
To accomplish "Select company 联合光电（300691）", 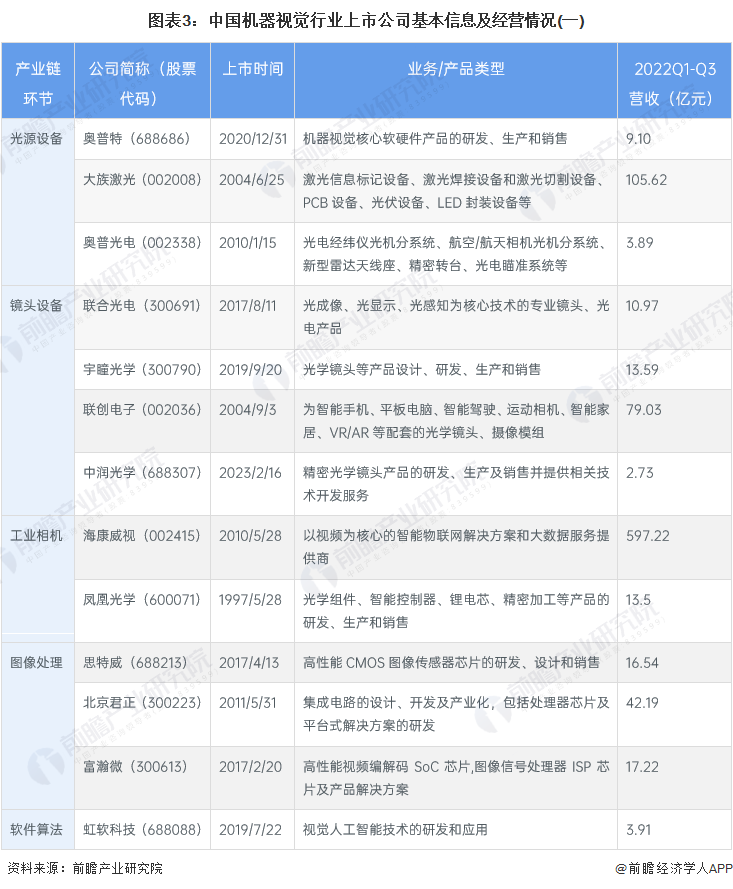I will pyautogui.click(x=142, y=306).
